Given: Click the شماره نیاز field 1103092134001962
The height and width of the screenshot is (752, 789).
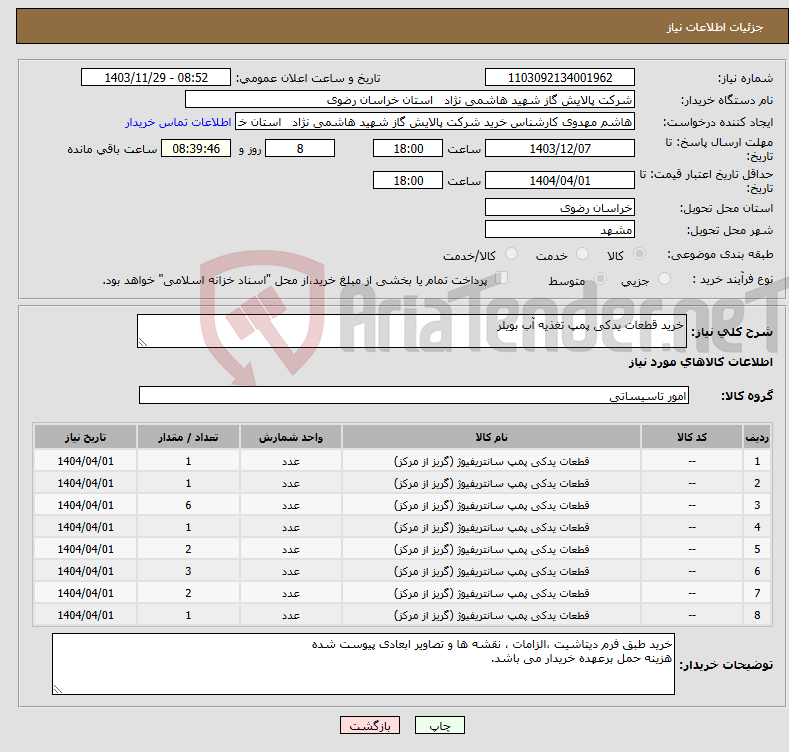Looking at the screenshot, I should (x=560, y=78).
